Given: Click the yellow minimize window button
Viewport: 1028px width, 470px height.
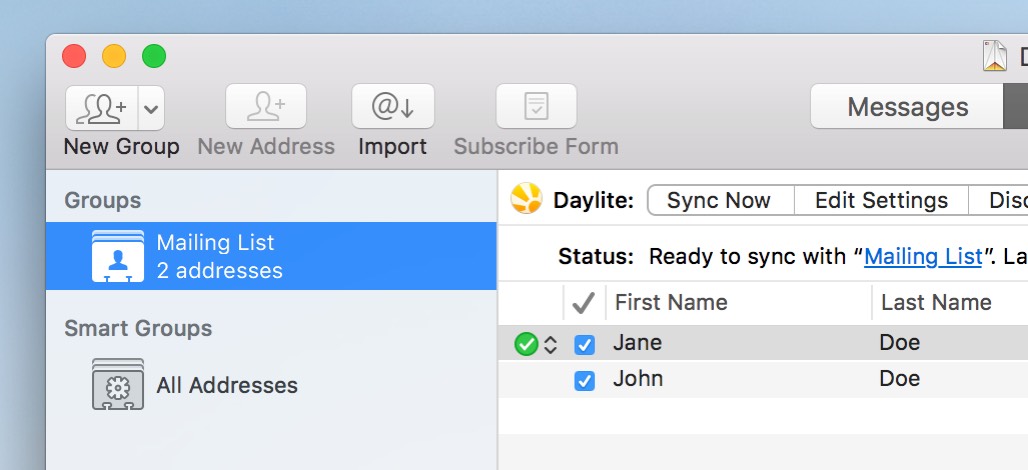Looking at the screenshot, I should tap(114, 56).
